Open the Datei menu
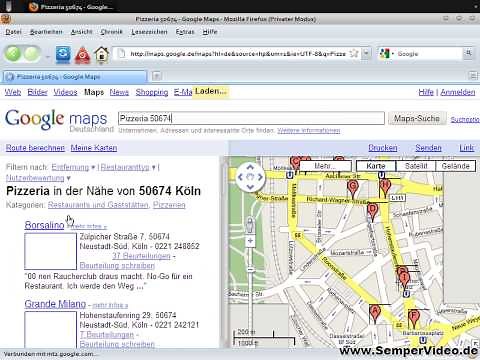Image resolution: width=480 pixels, height=360 pixels. [13, 32]
